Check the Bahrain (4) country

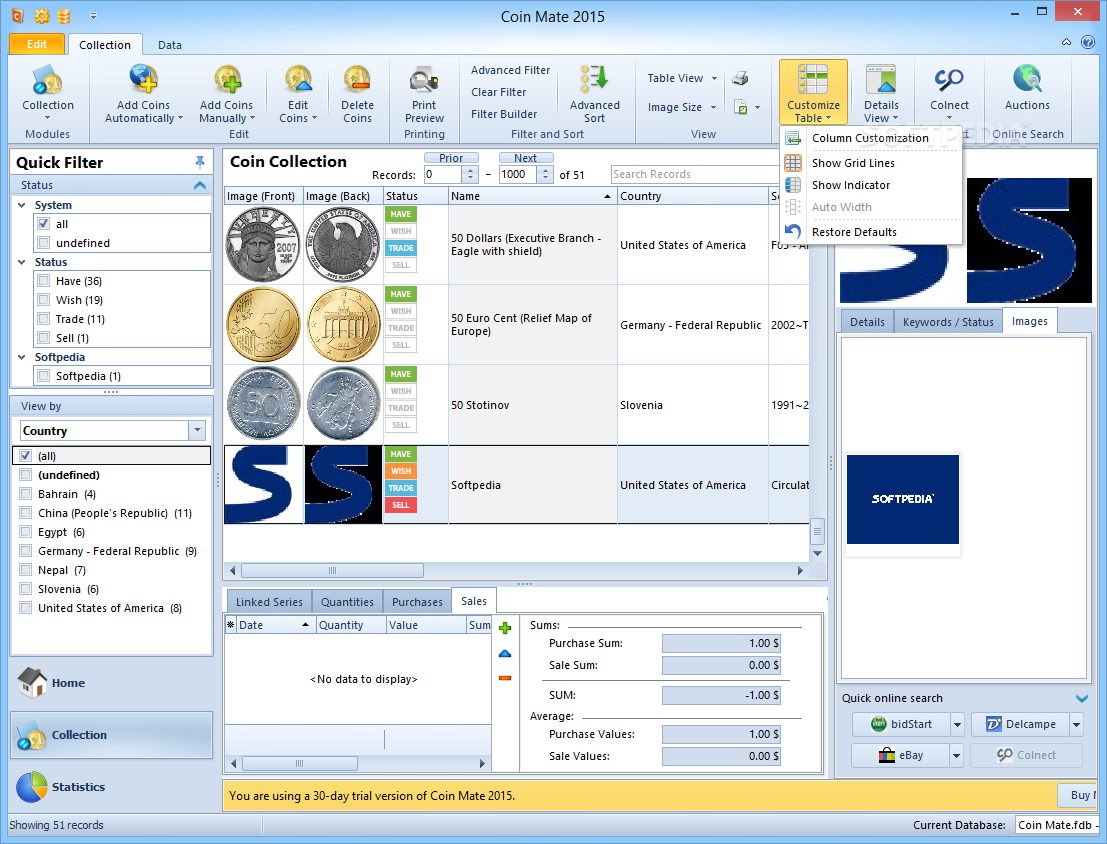pyautogui.click(x=26, y=494)
